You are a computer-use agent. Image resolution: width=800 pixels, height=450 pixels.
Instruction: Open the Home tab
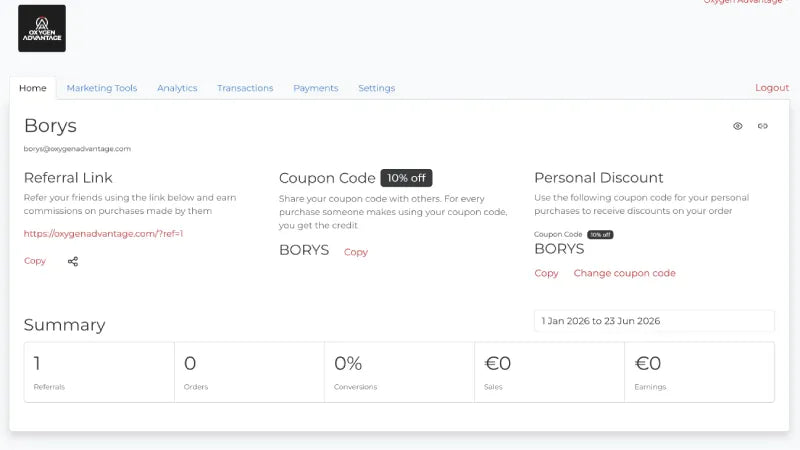33,88
